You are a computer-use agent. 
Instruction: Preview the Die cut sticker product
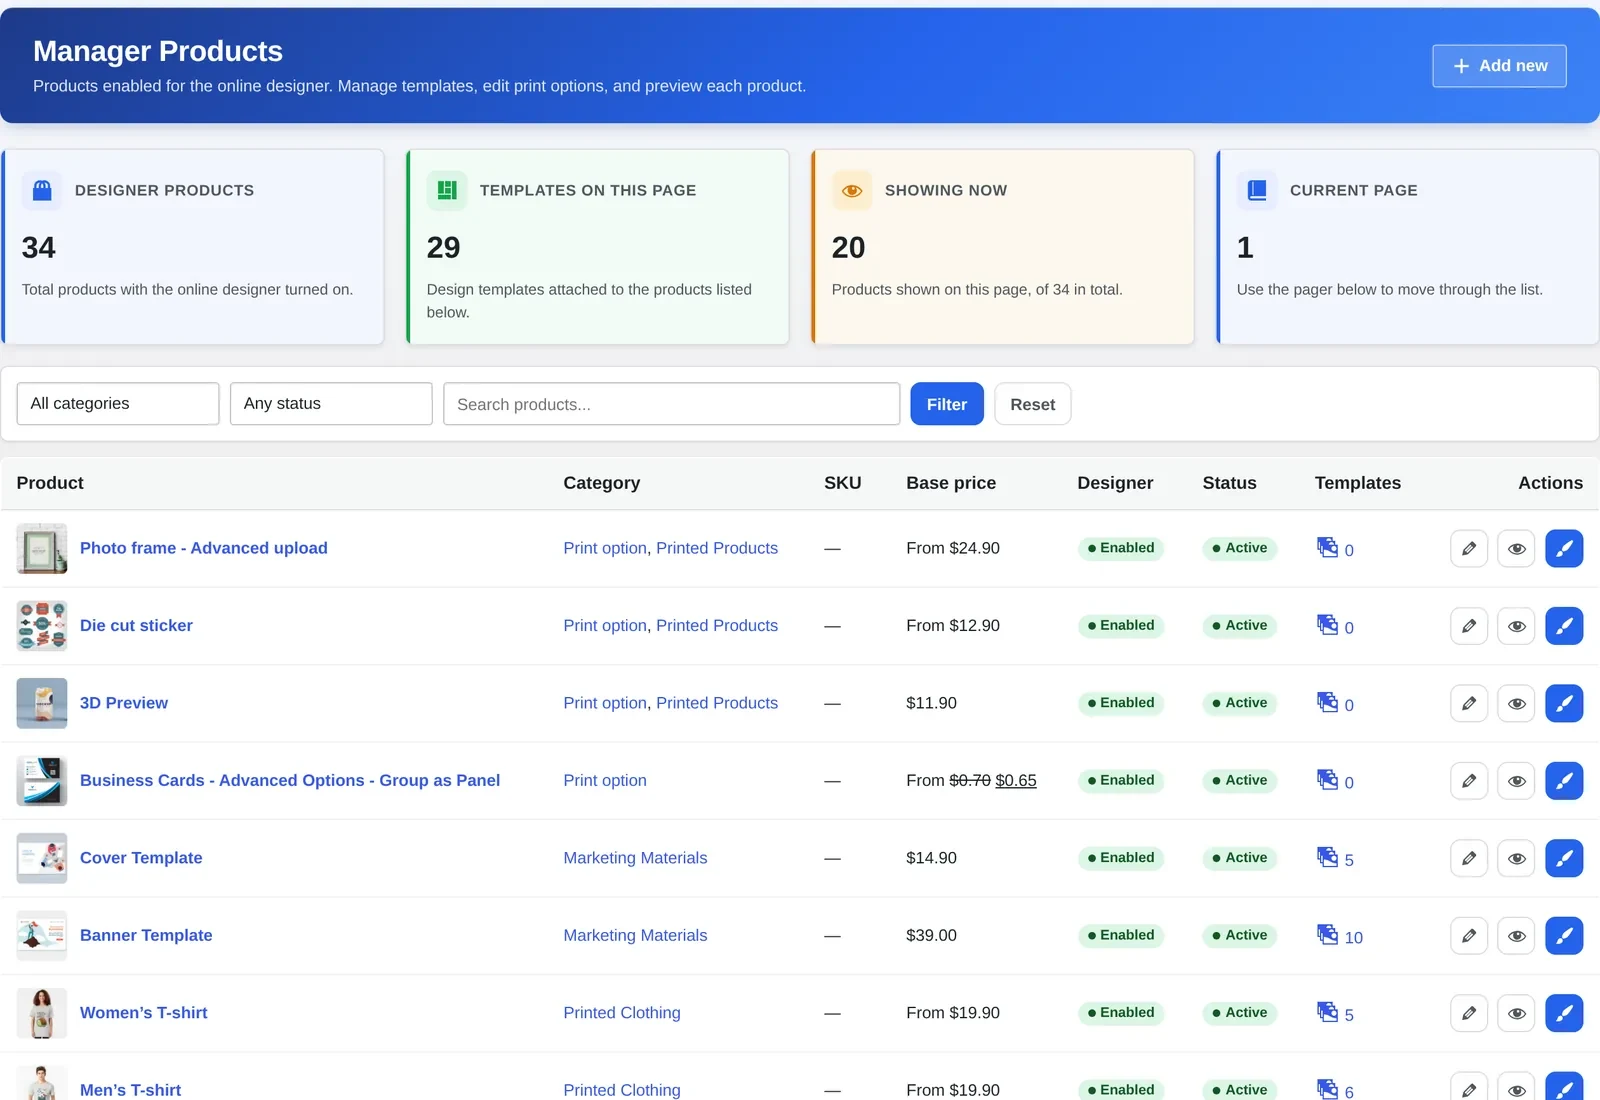pos(1516,626)
